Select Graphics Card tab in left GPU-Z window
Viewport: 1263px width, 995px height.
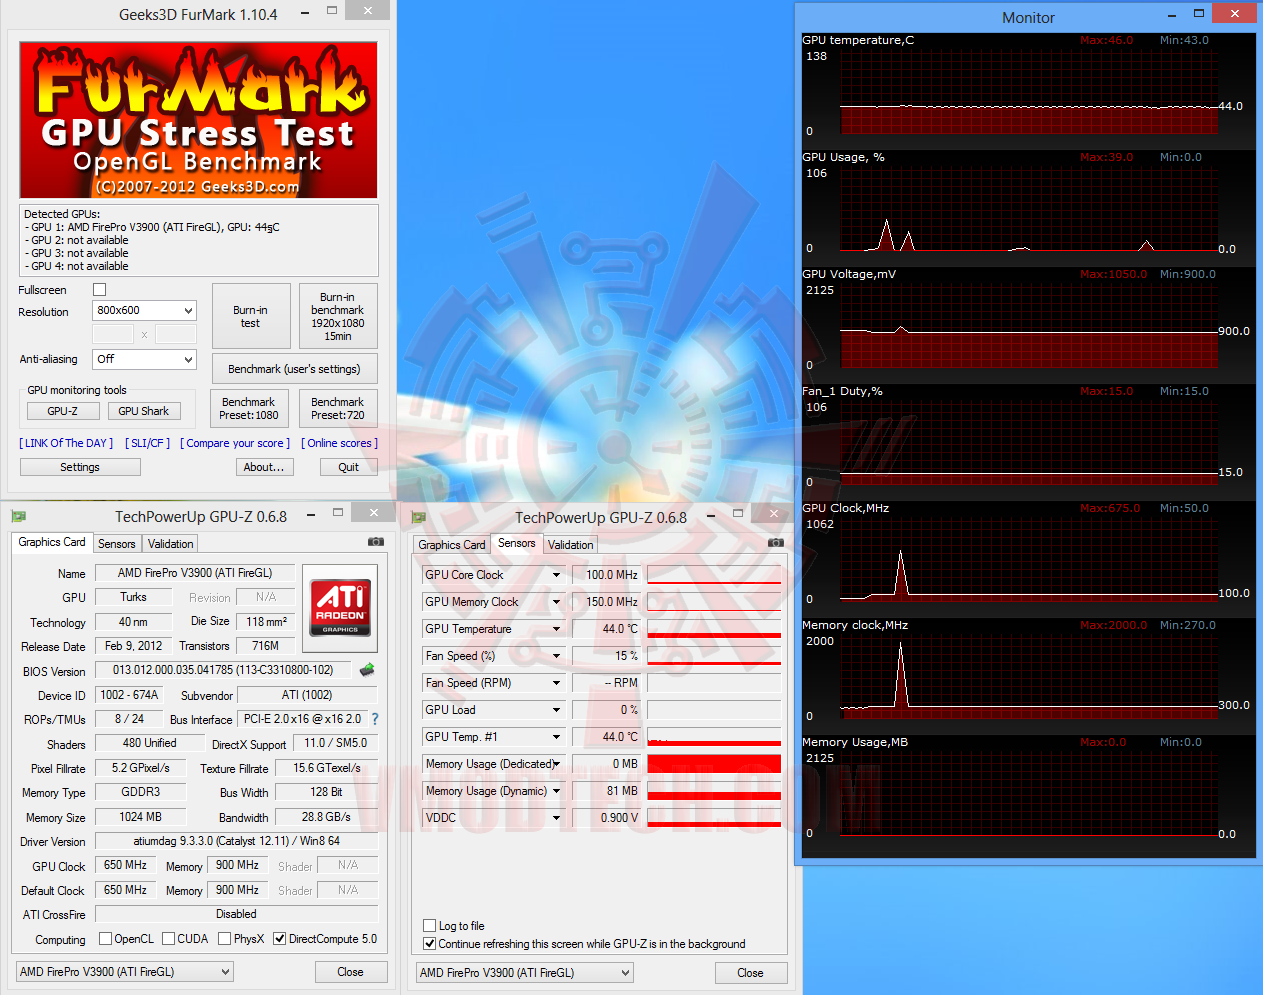click(x=52, y=542)
